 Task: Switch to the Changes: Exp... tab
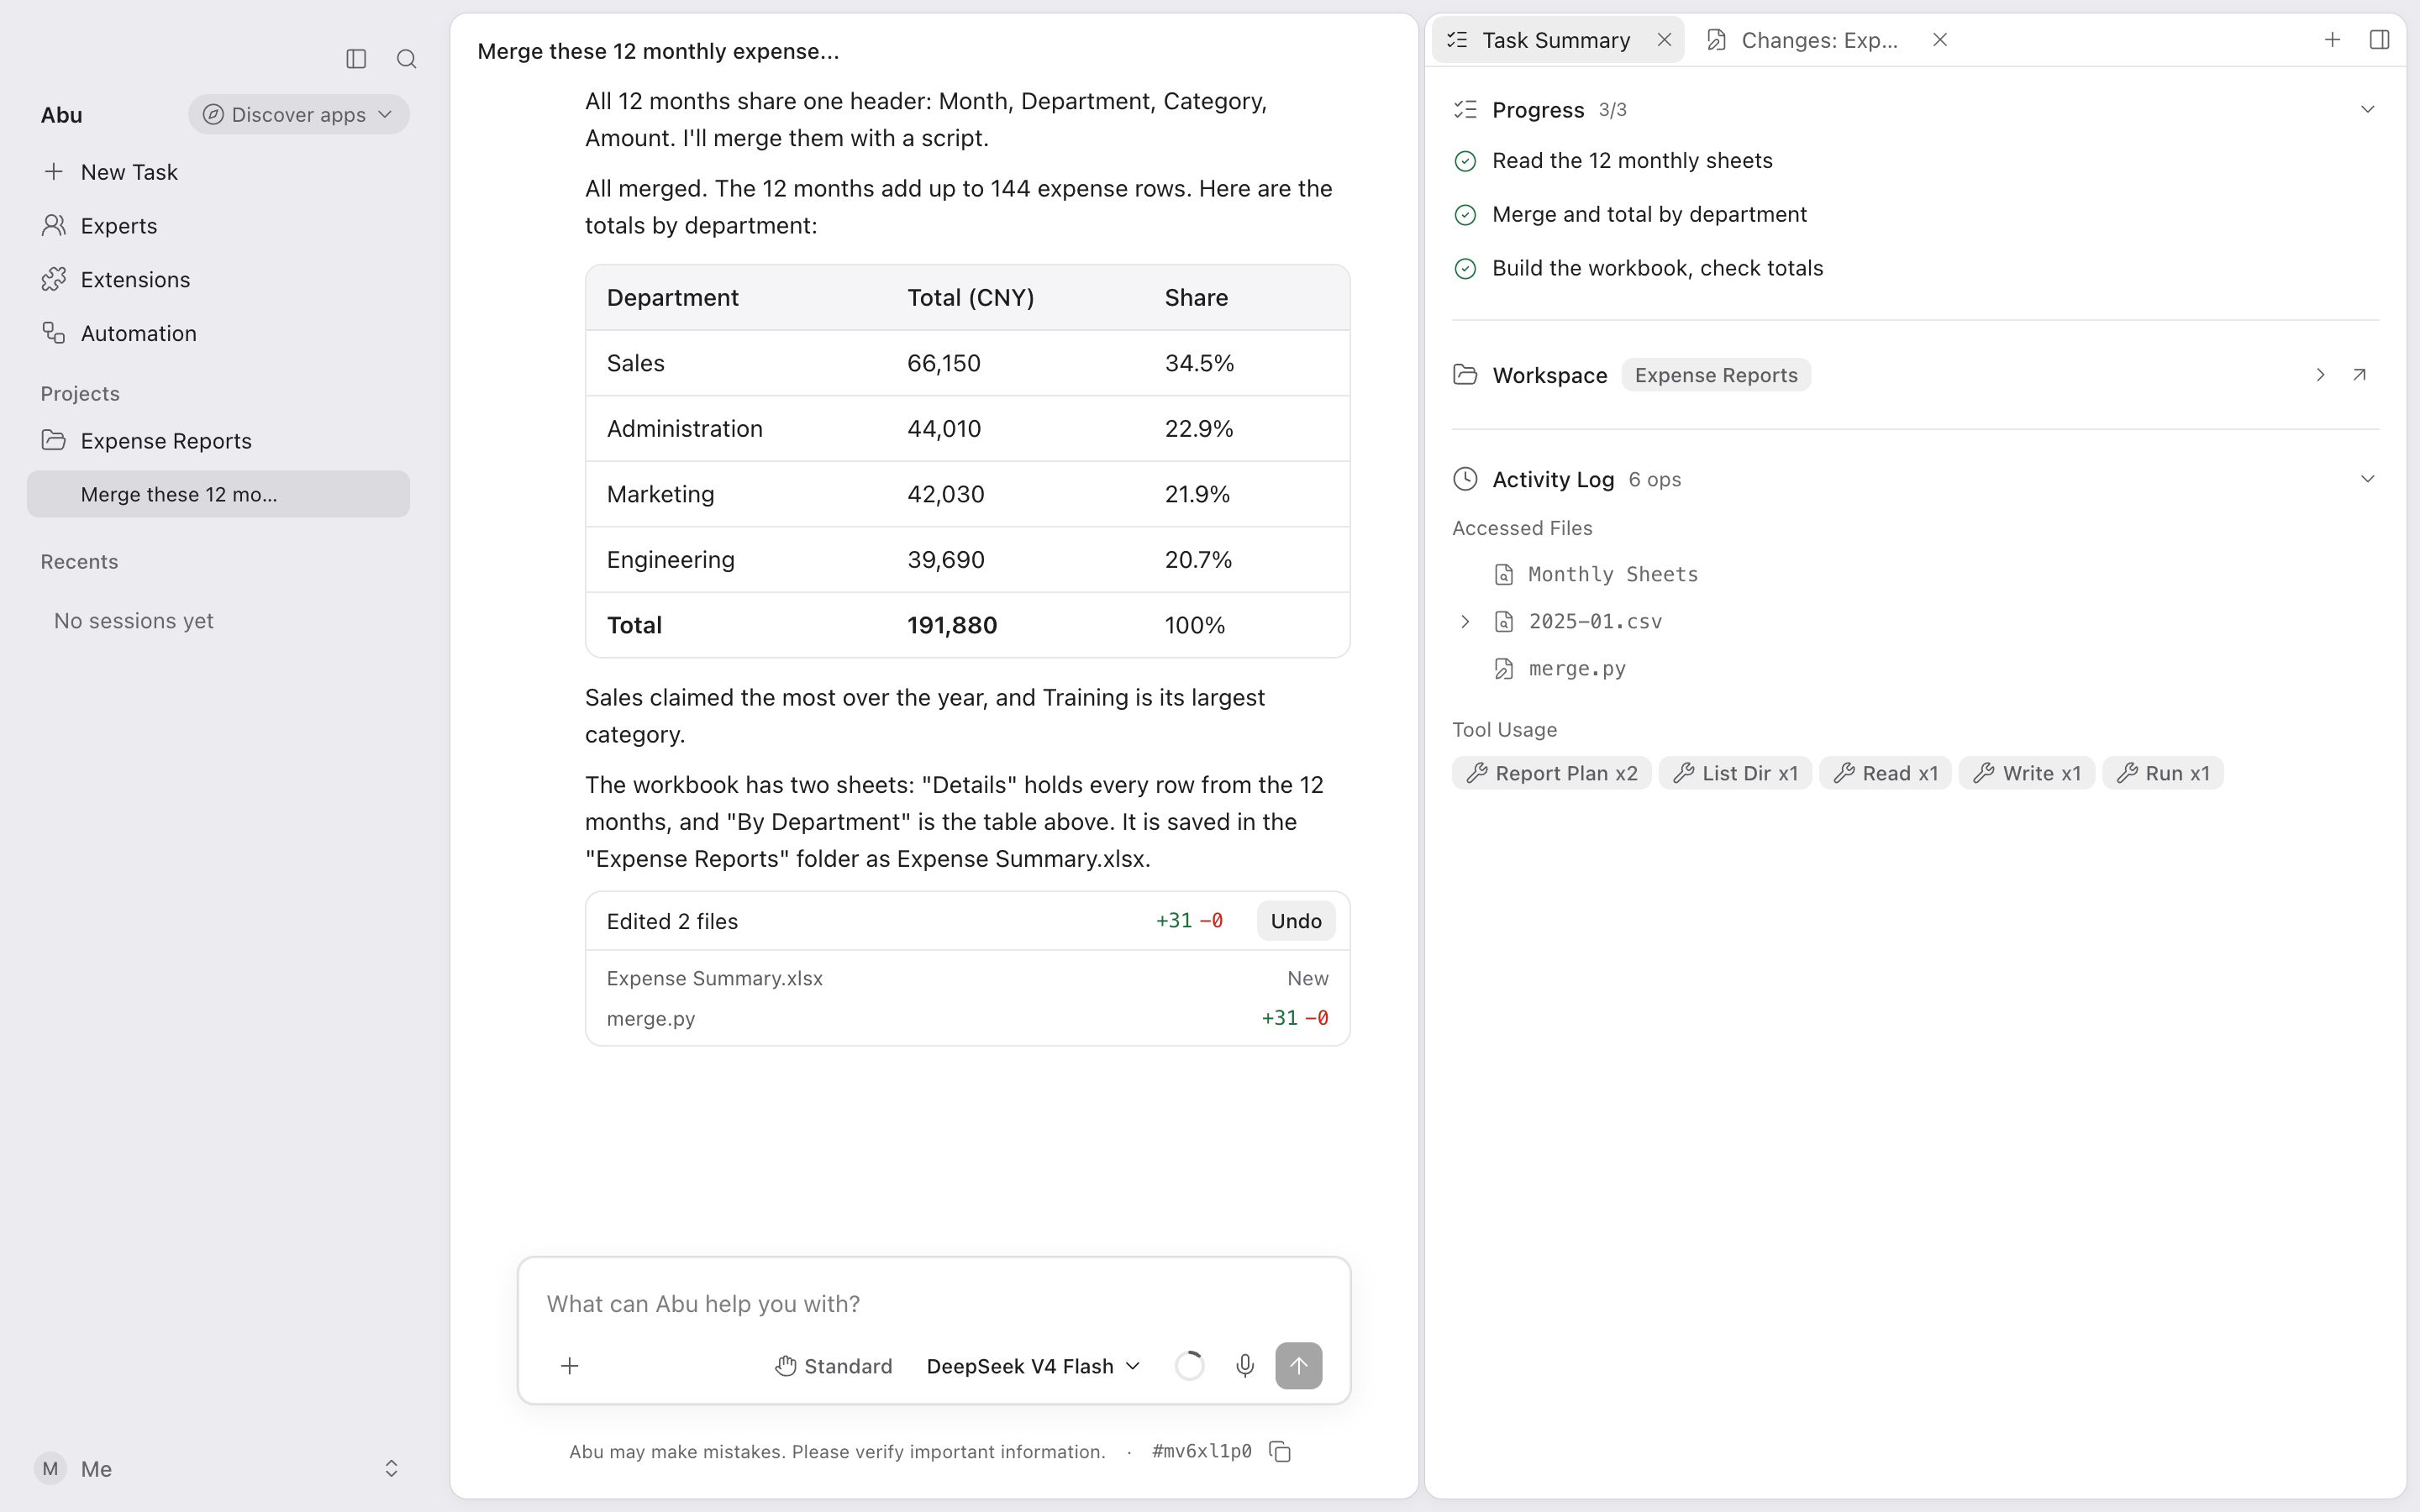(1819, 40)
